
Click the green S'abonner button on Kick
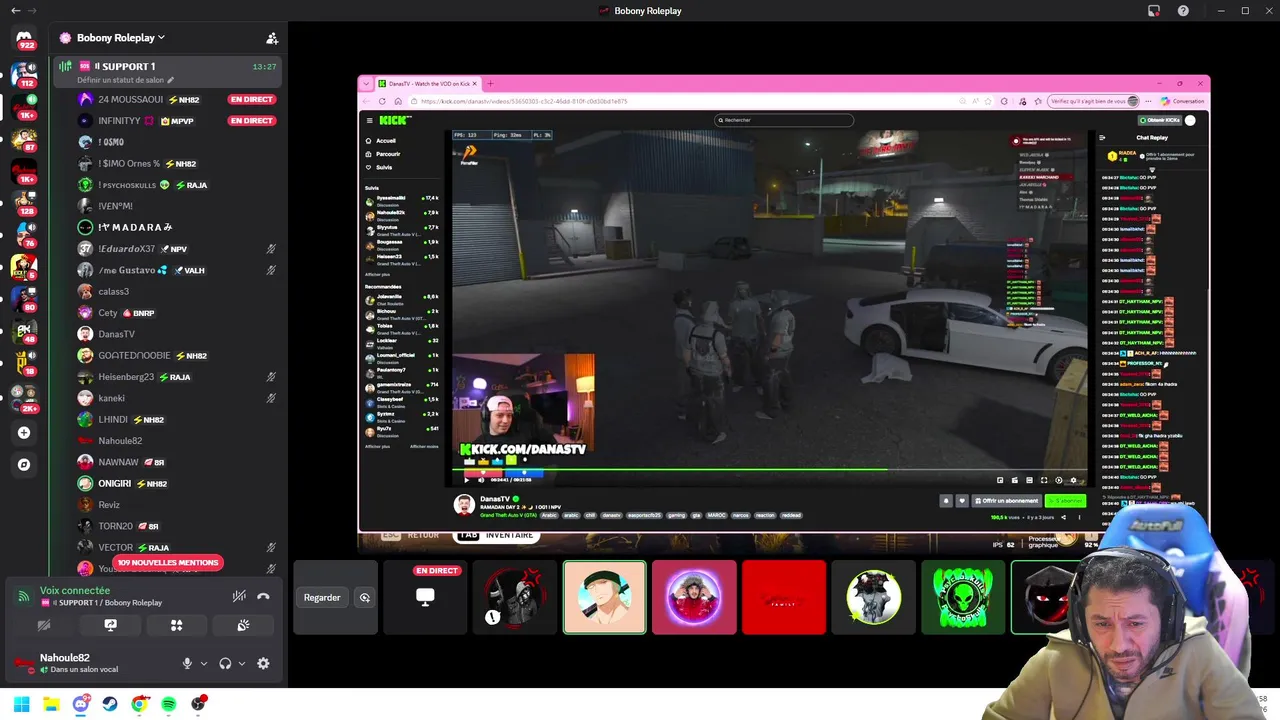[x=1065, y=500]
